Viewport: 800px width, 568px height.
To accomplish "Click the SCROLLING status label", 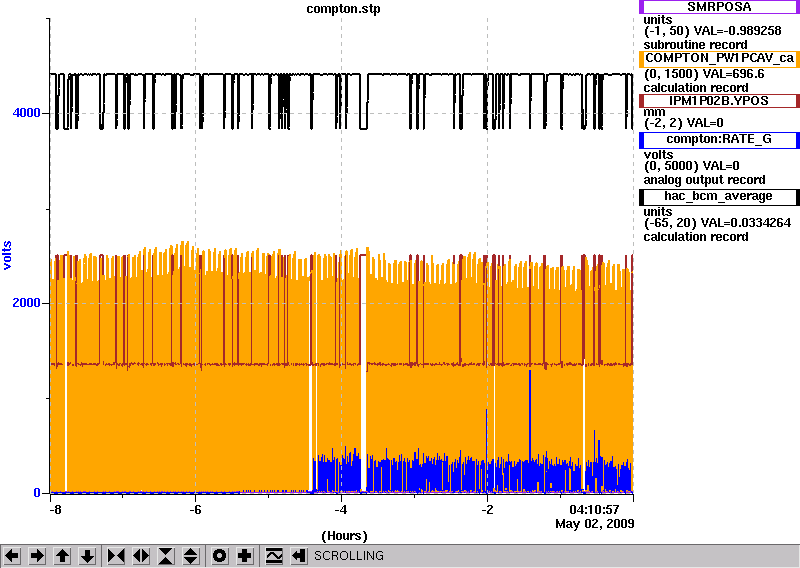I will pos(349,555).
